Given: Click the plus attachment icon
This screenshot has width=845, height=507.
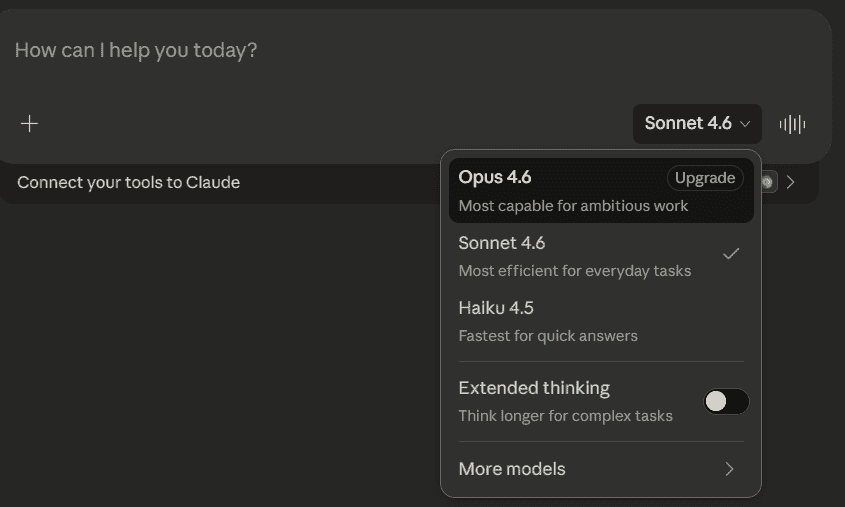Looking at the screenshot, I should pyautogui.click(x=29, y=124).
